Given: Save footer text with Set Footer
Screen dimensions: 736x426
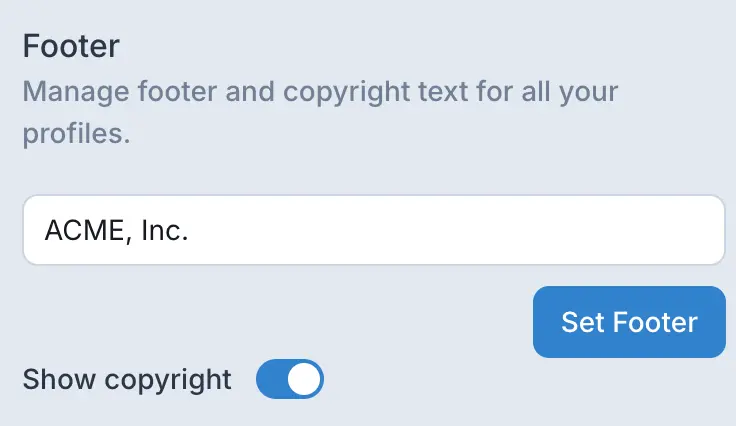Looking at the screenshot, I should coord(628,322).
